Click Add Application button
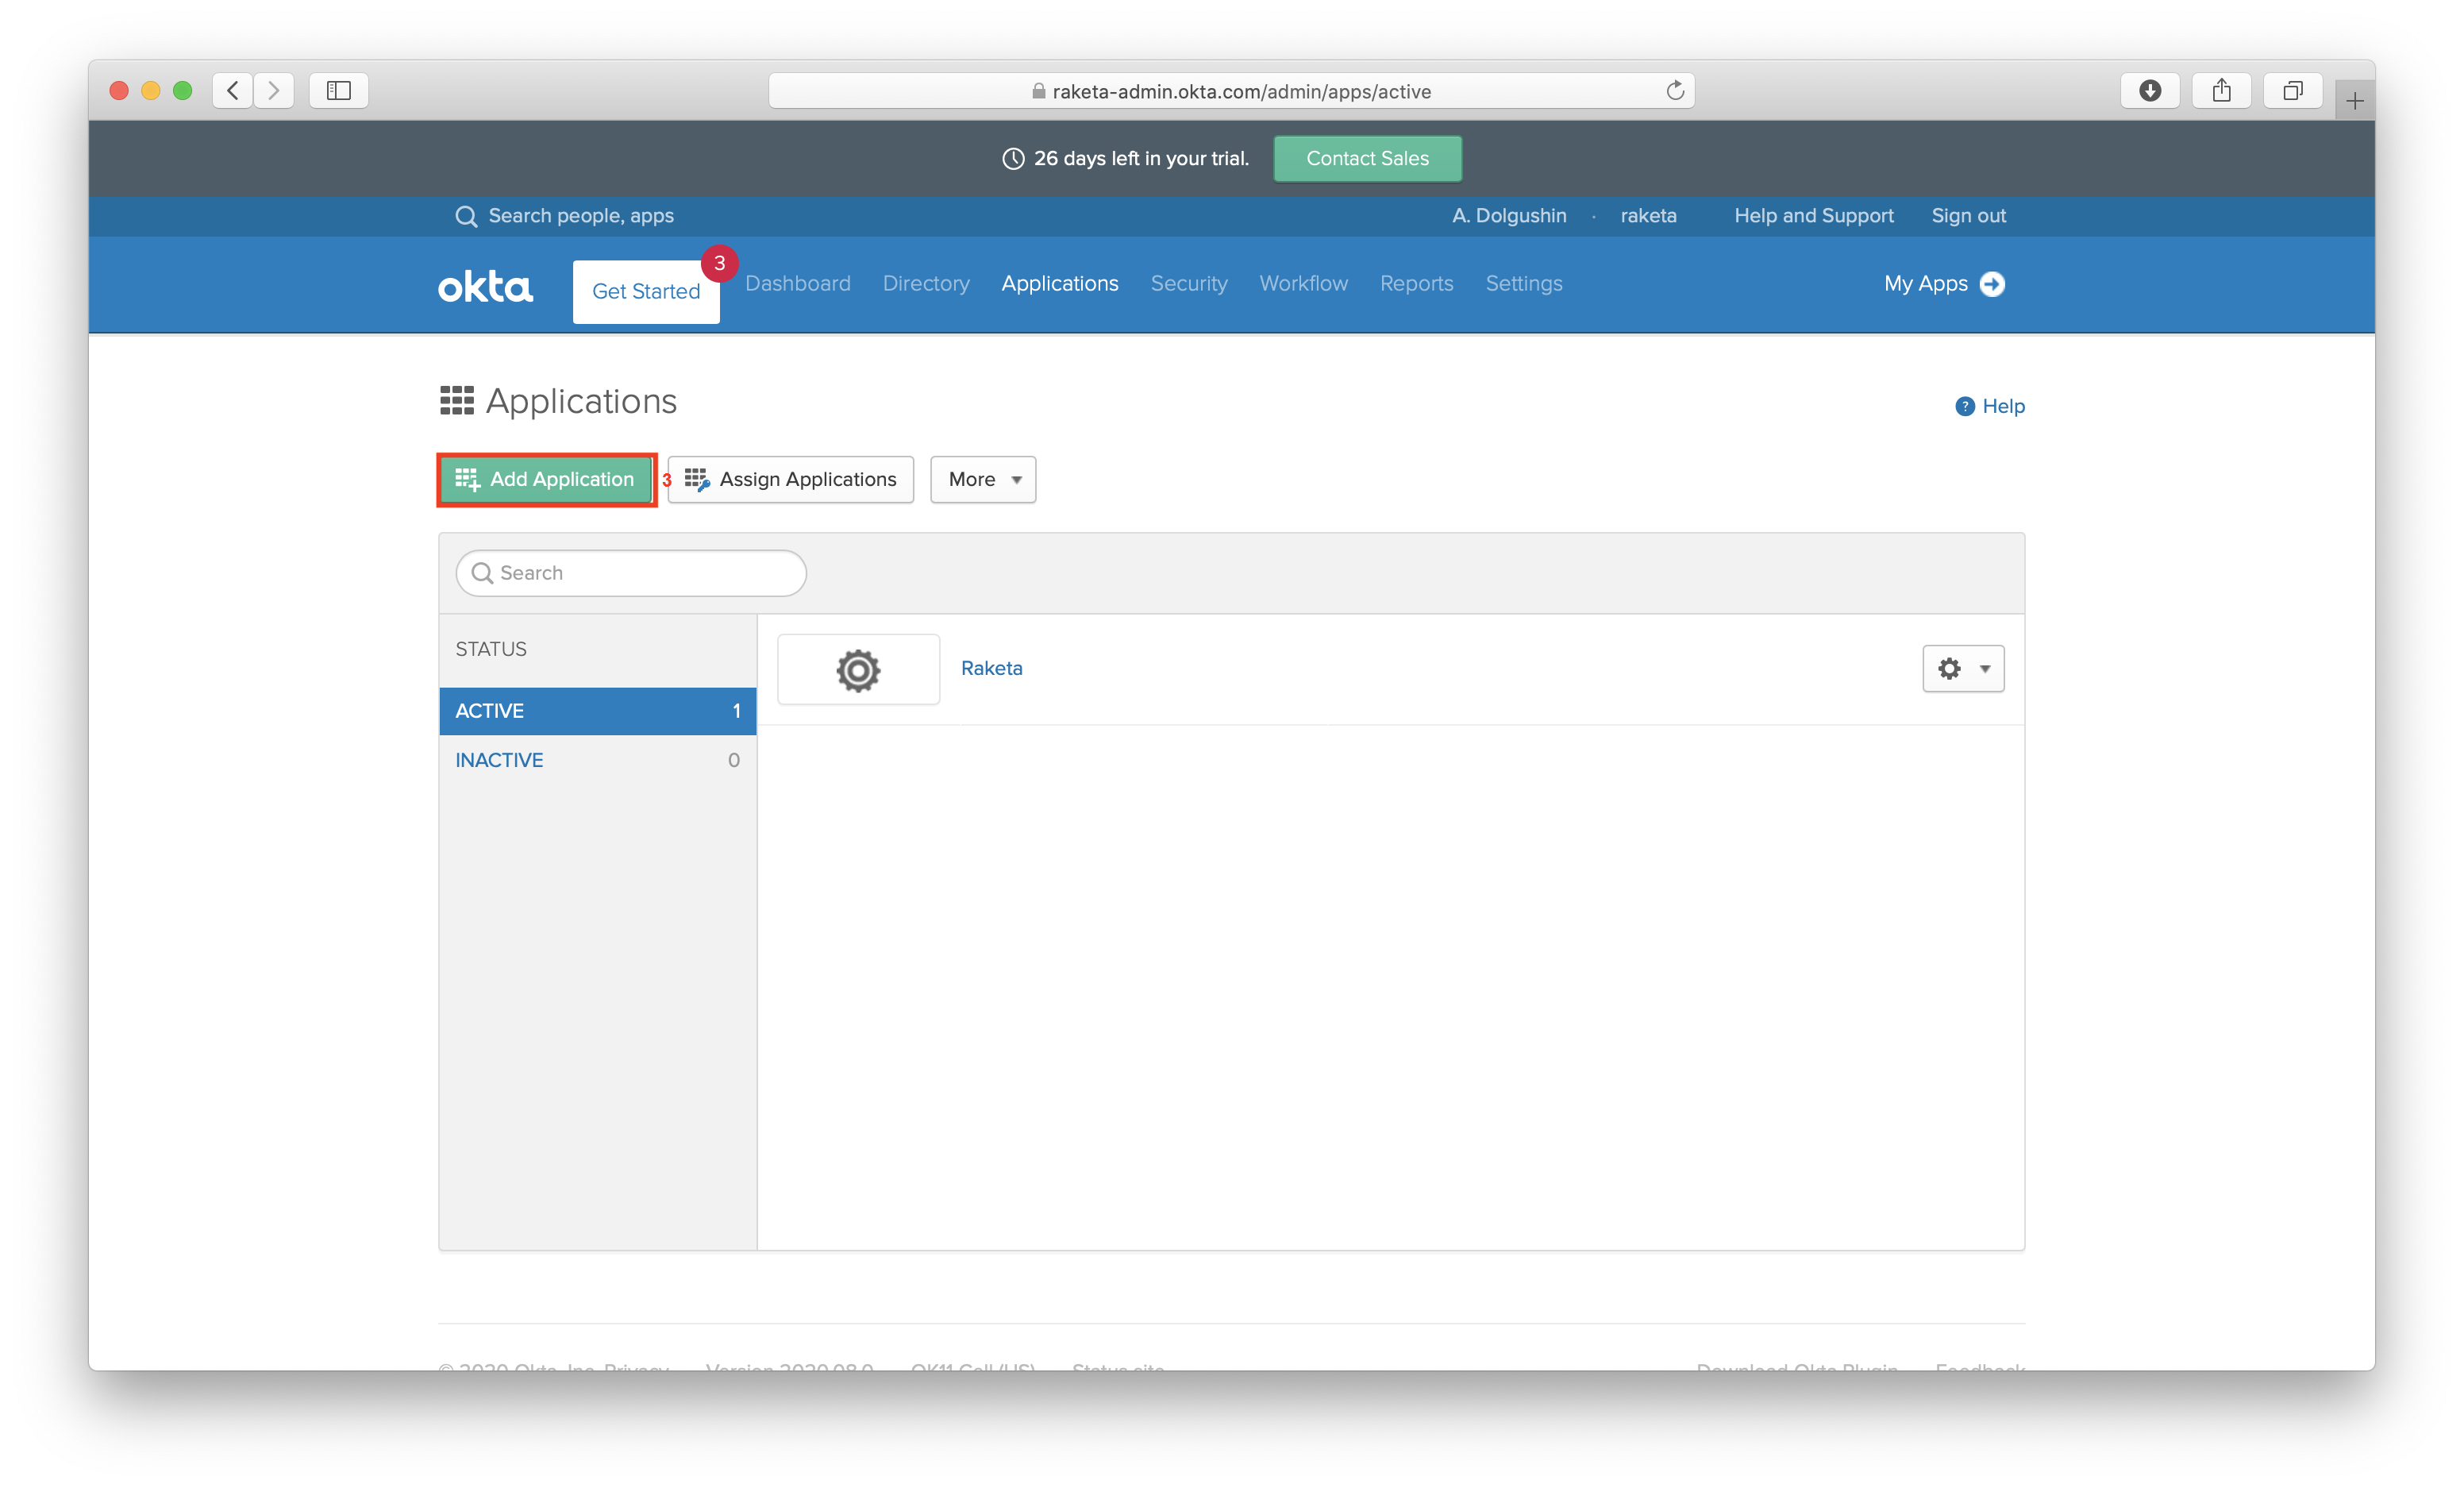The height and width of the screenshot is (1488, 2464). pyautogui.click(x=546, y=479)
